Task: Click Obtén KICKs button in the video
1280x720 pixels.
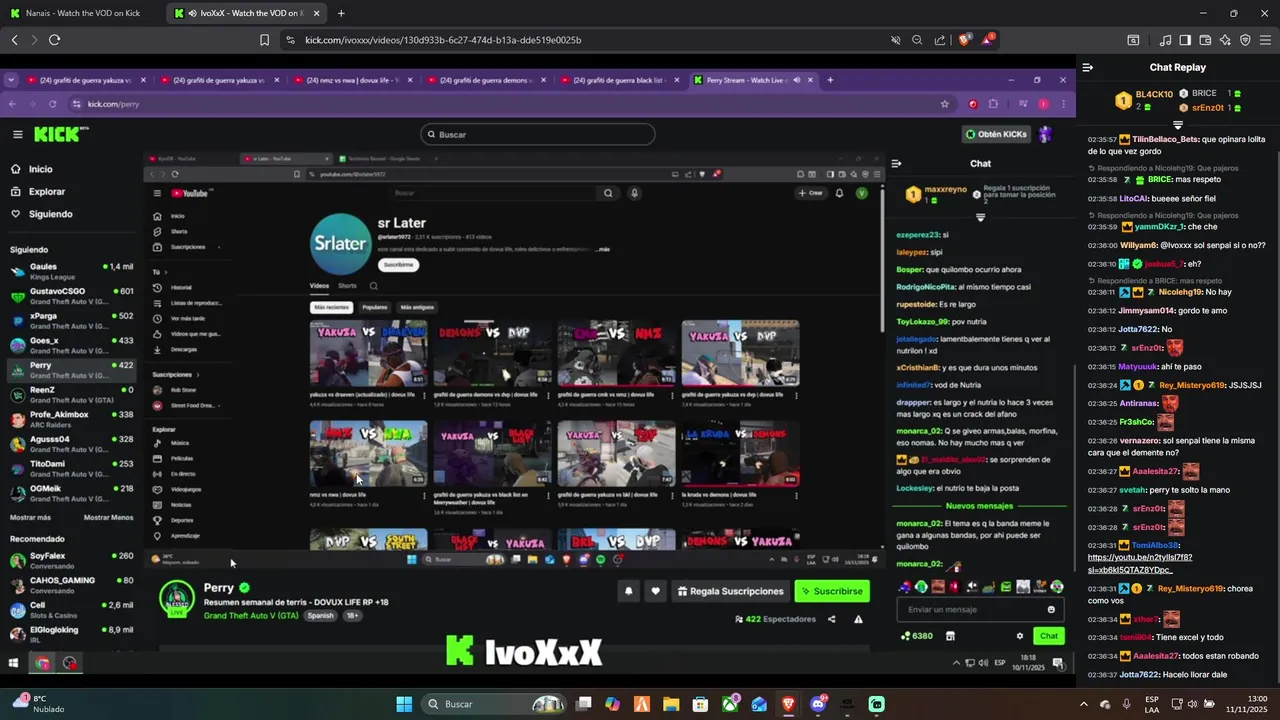Action: (996, 134)
